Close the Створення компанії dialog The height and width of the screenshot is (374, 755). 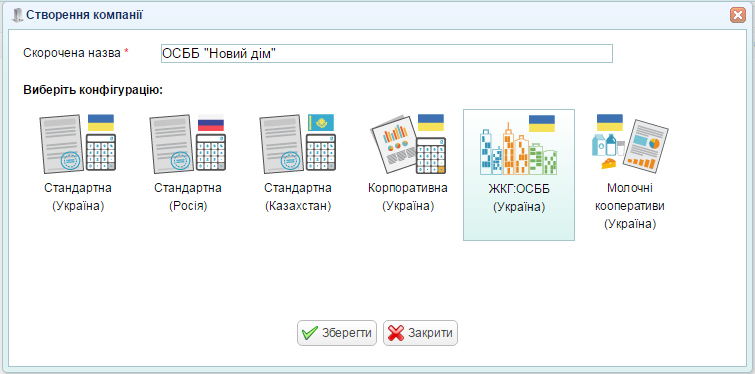tap(737, 15)
